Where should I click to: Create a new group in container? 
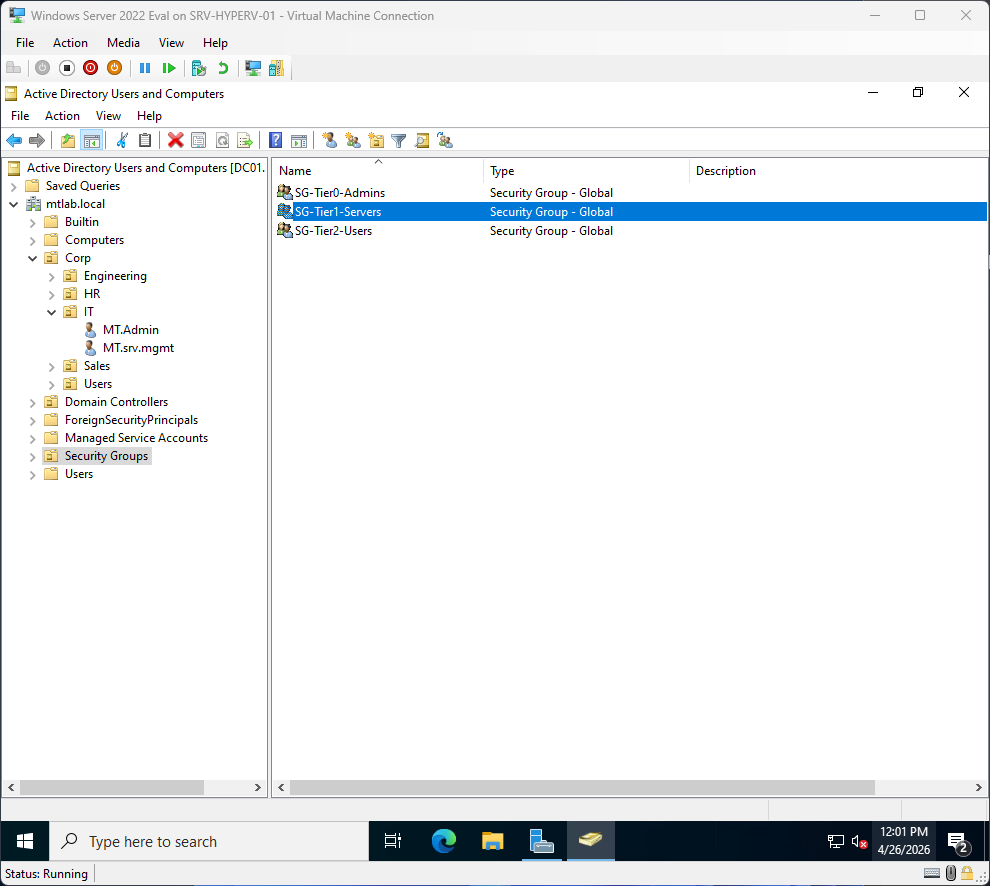click(x=353, y=140)
